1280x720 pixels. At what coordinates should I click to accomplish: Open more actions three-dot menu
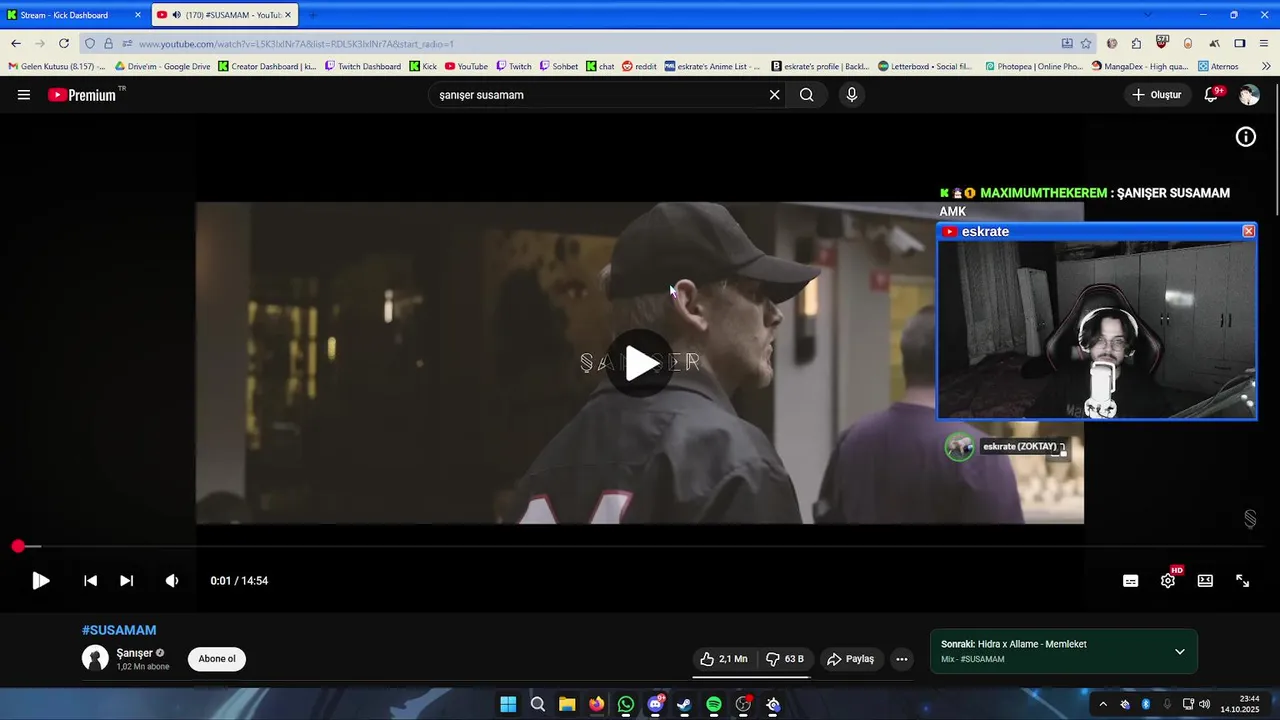[901, 659]
